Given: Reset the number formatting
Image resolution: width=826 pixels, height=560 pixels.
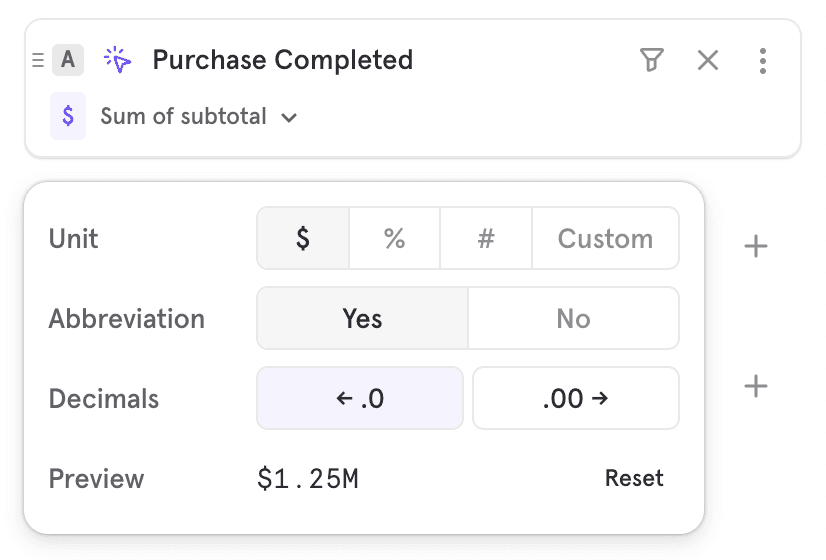Looking at the screenshot, I should point(634,478).
